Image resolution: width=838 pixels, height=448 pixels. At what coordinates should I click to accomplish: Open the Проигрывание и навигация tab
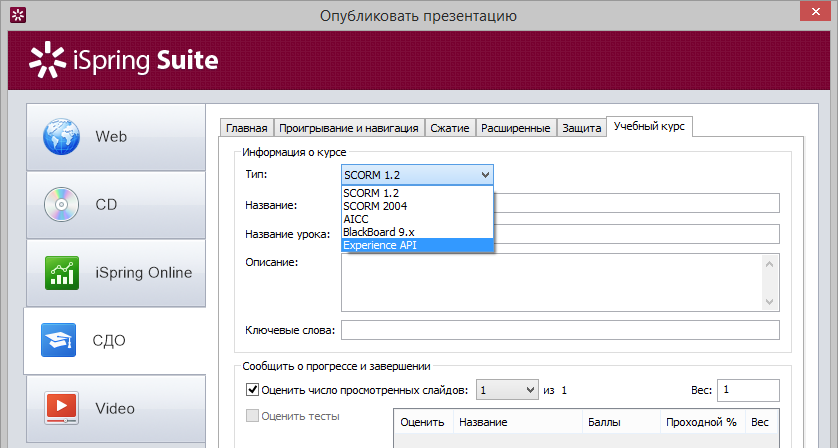click(x=348, y=128)
